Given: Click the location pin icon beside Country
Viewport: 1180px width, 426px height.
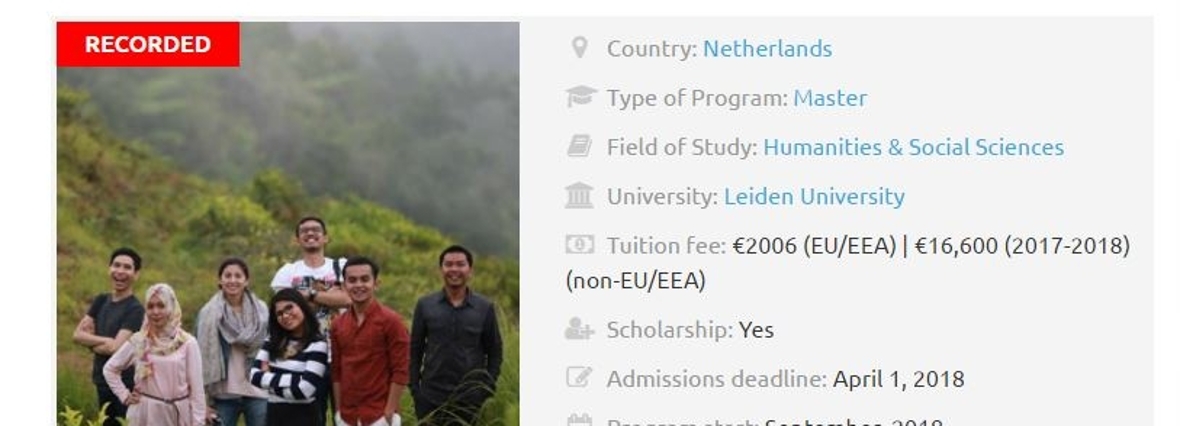Looking at the screenshot, I should pos(579,47).
